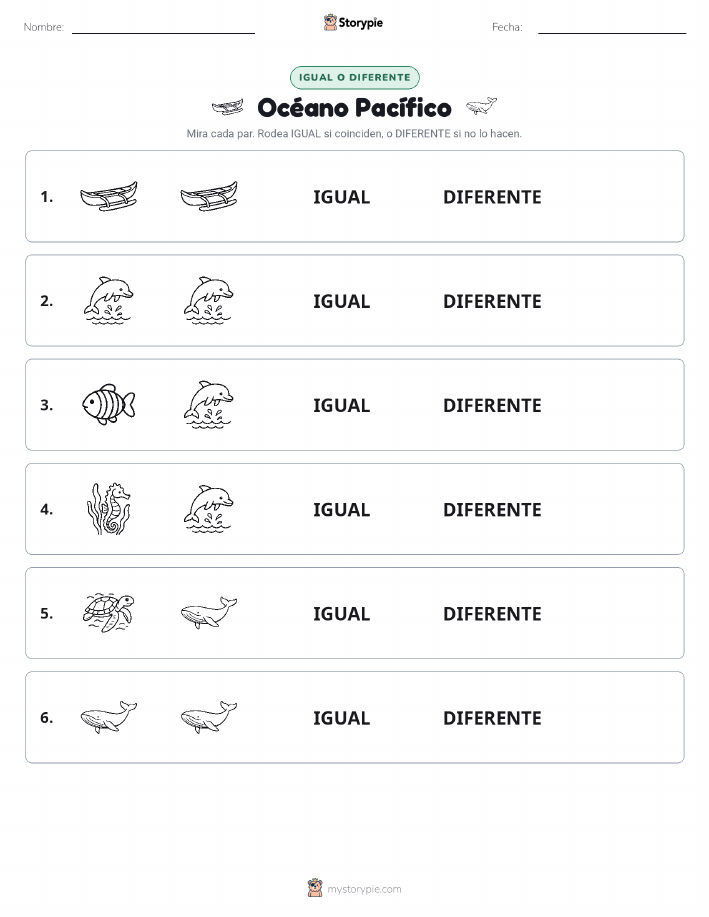
Task: Click the first canoe picture in row 1
Action: click(x=109, y=196)
